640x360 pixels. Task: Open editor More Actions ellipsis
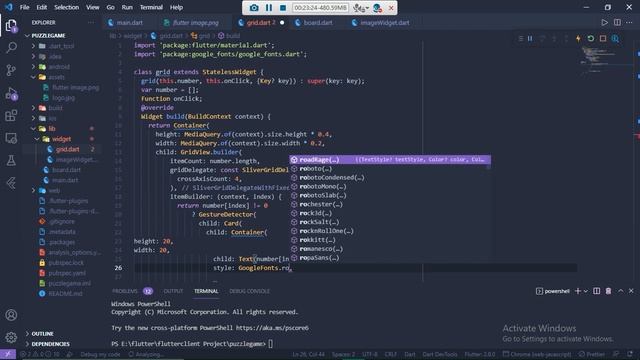[x=629, y=23]
